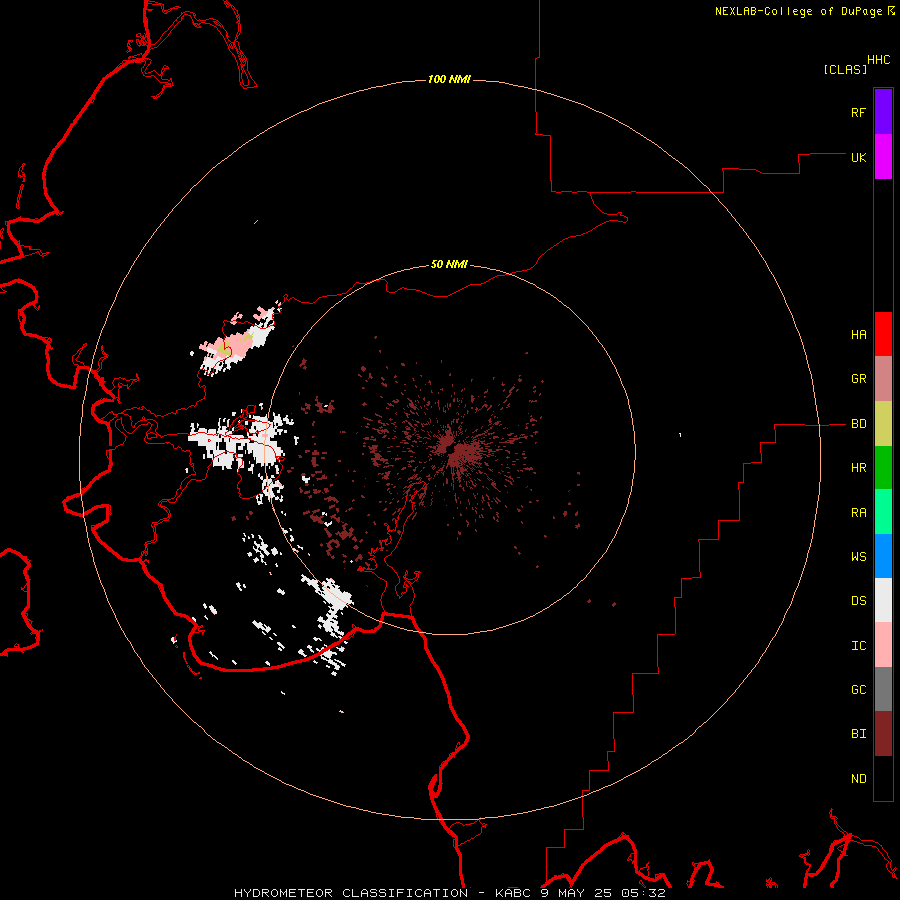The image size is (900, 900).
Task: Click the HR green legend swatch
Action: [x=883, y=468]
